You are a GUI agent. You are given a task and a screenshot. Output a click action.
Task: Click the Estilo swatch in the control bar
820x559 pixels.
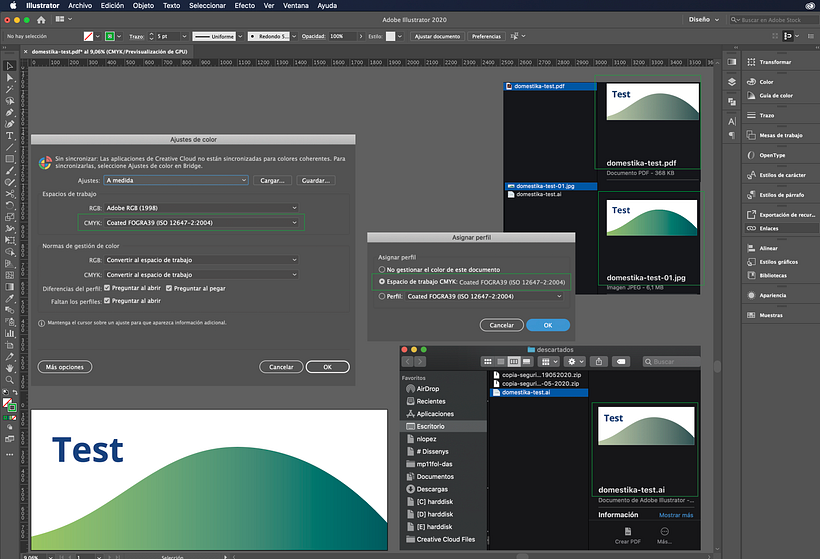[391, 36]
